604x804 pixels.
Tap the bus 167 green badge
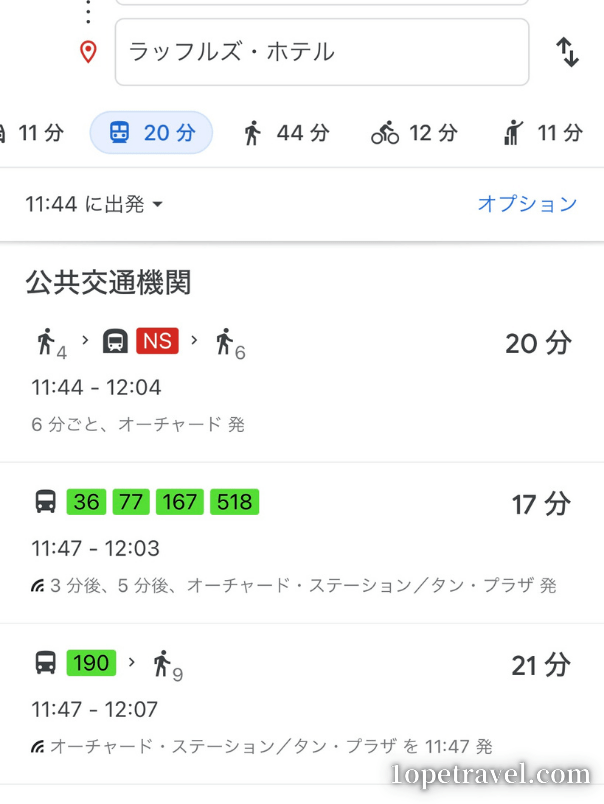pos(179,501)
